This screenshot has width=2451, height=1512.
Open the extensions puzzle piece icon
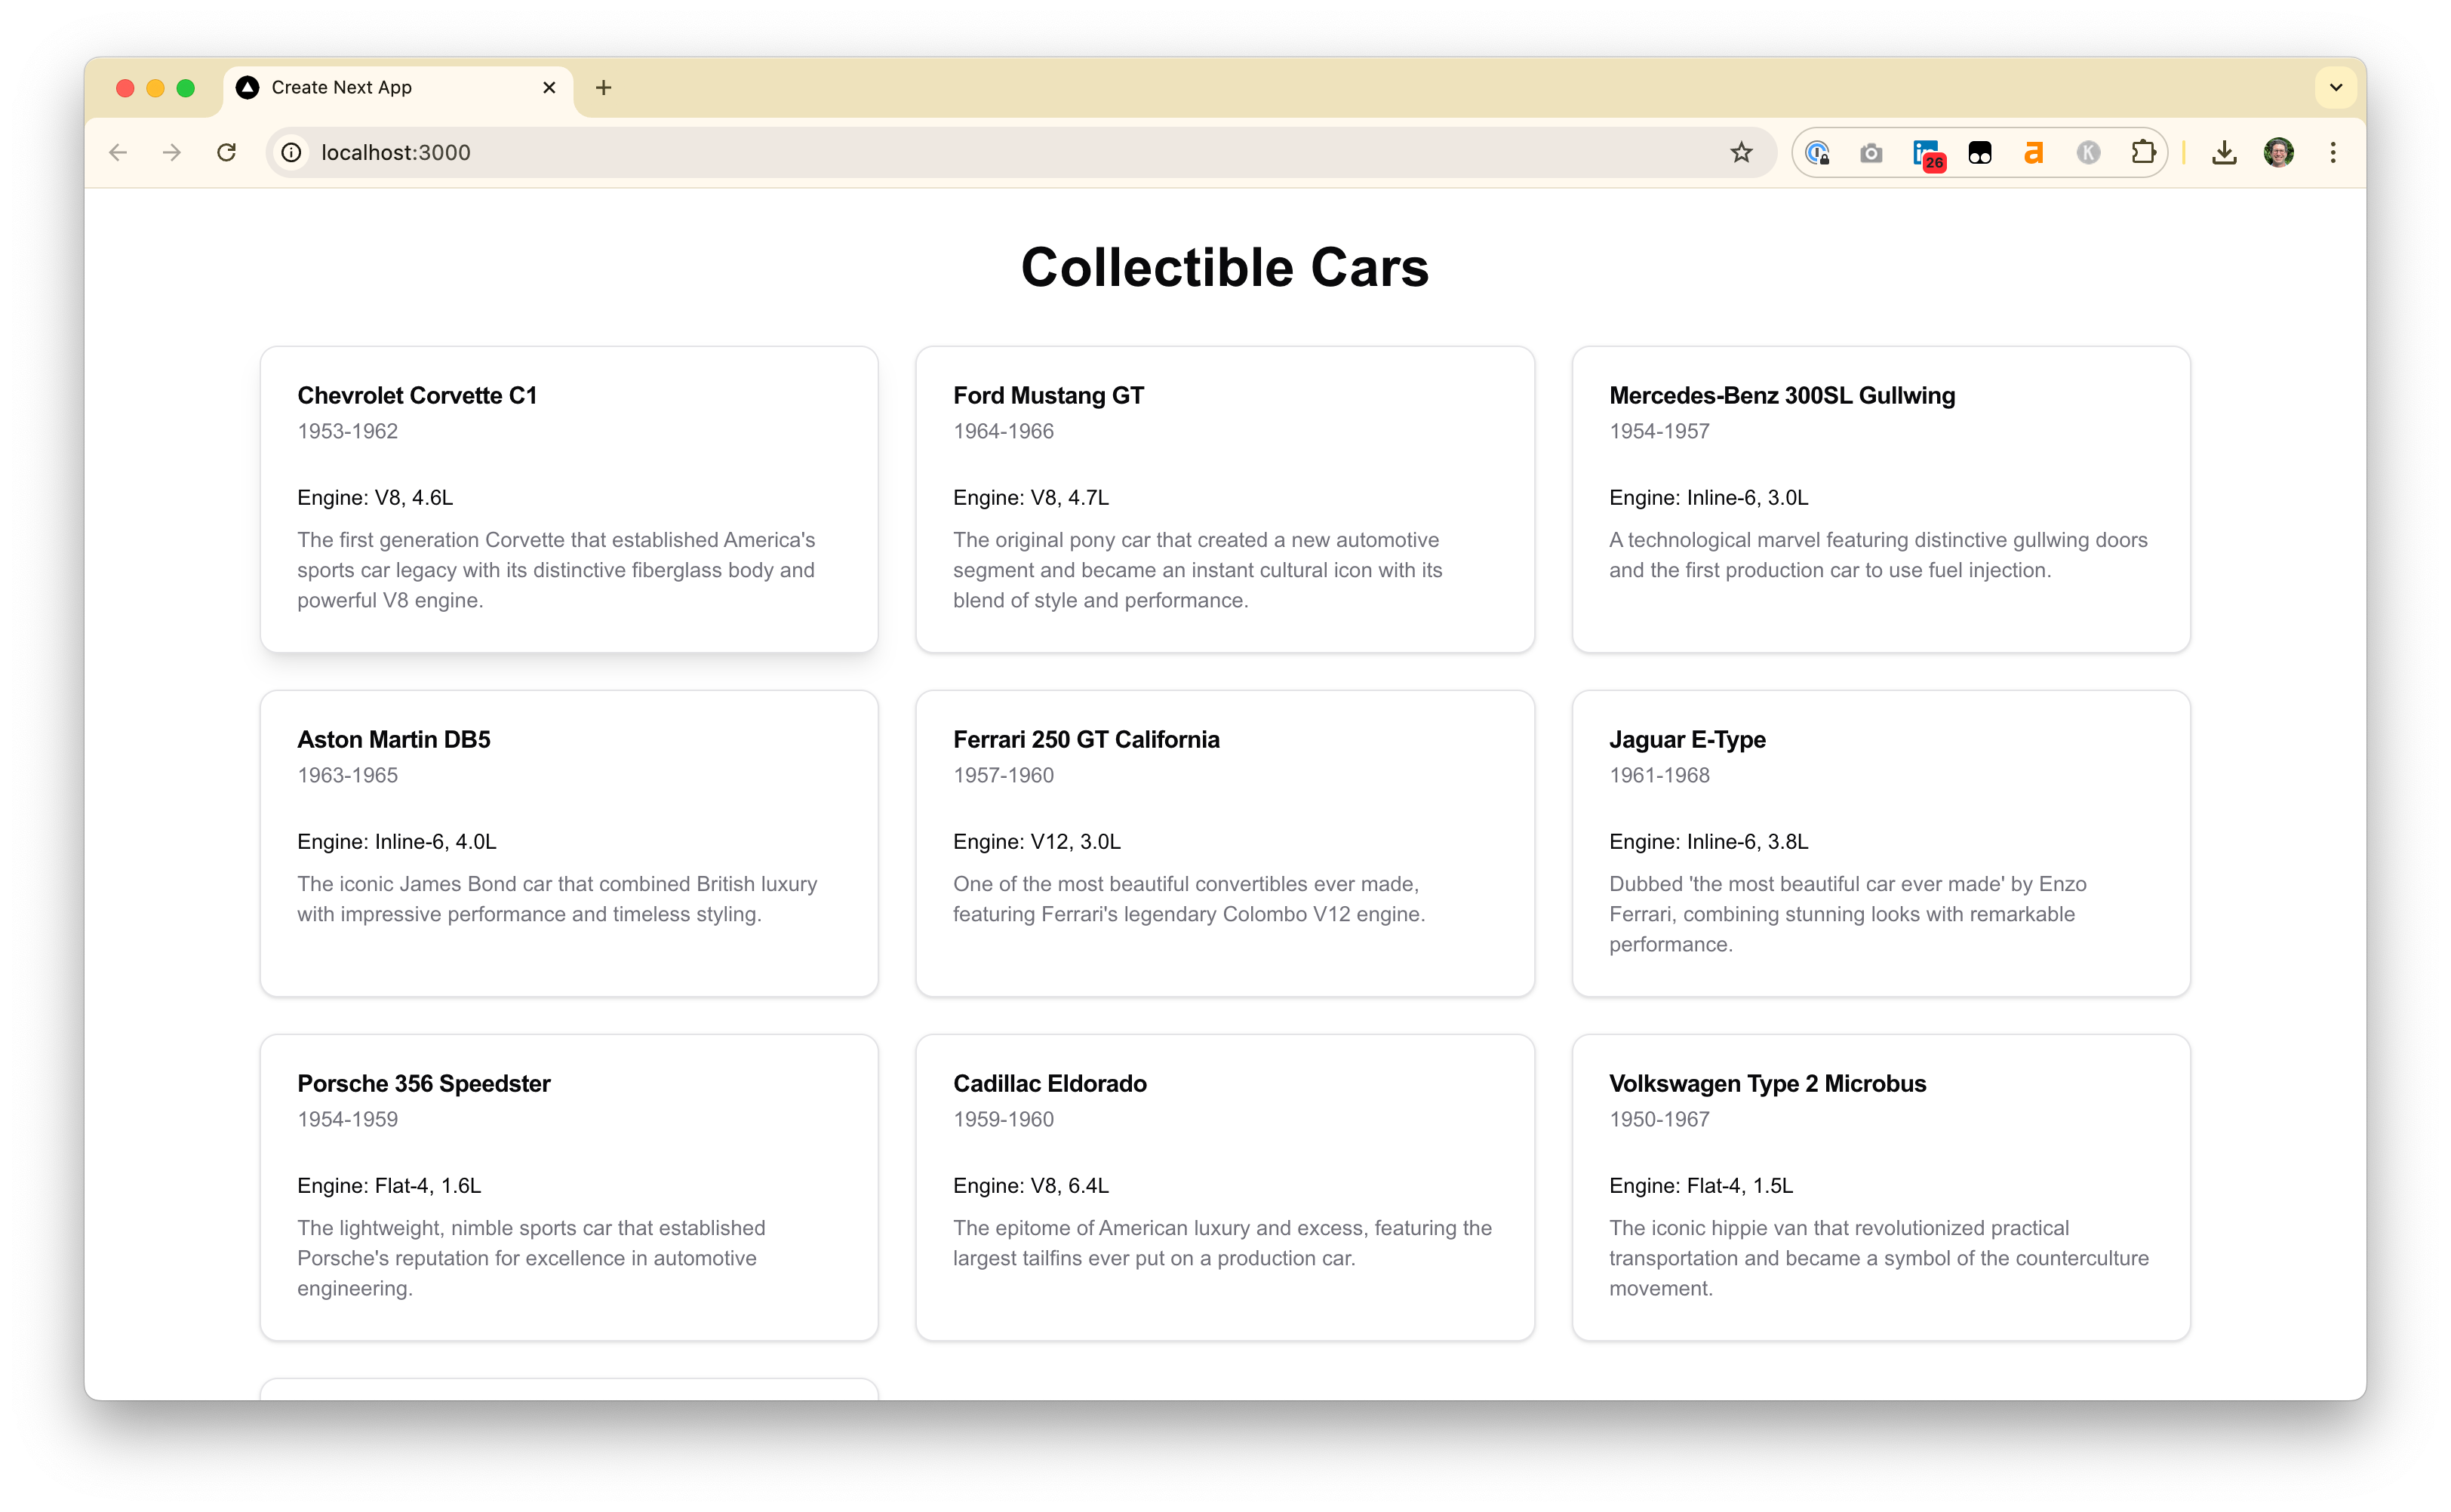tap(2142, 152)
